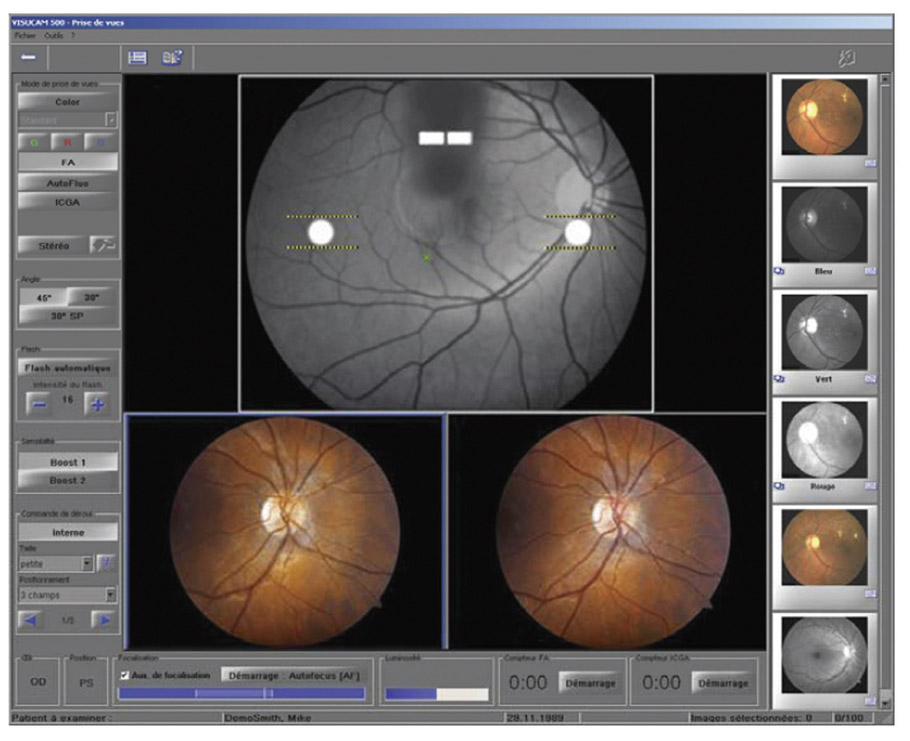Click the wrench icon beside Stéréo
Viewport: 910px width, 741px height.
[x=102, y=245]
